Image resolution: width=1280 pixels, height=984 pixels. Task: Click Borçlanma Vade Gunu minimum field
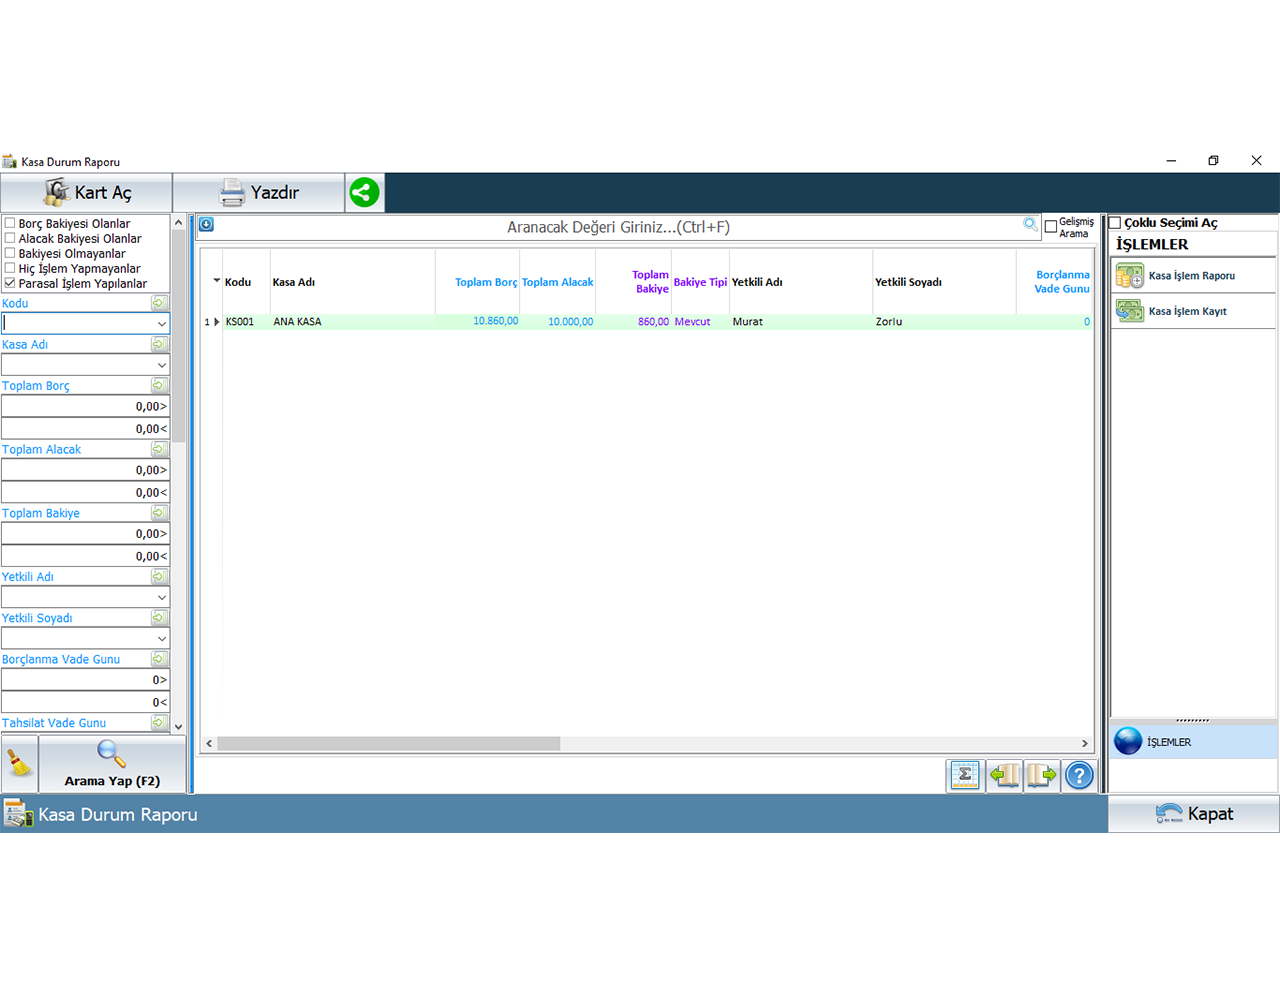[85, 679]
